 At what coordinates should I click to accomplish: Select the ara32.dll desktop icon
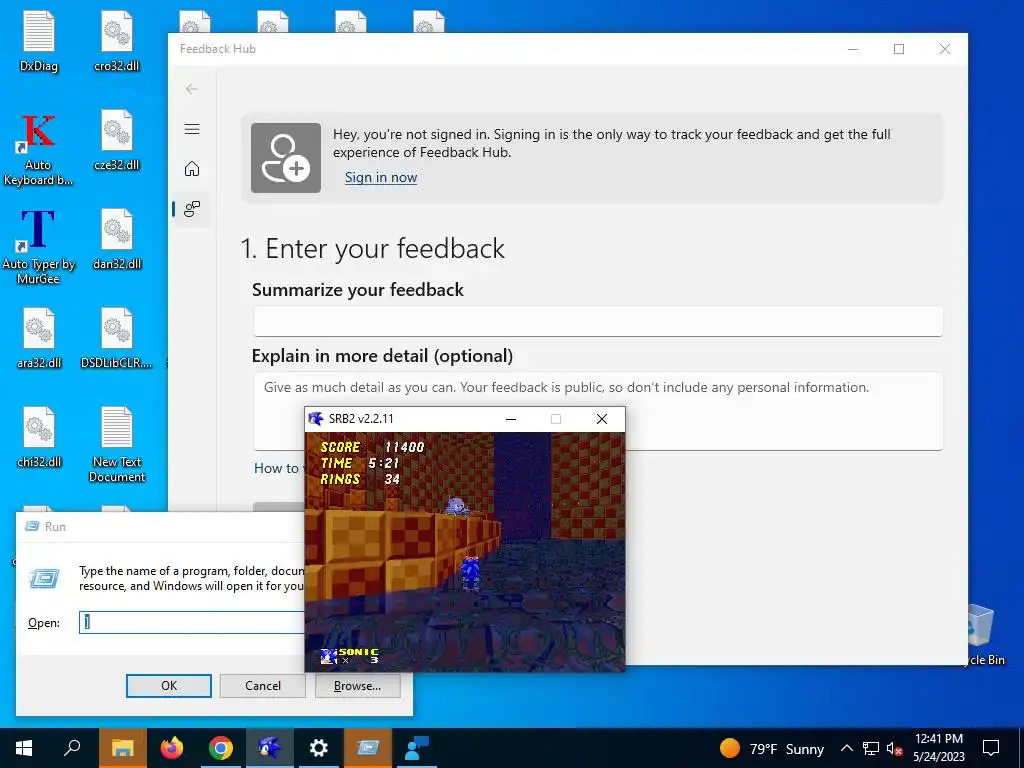39,338
